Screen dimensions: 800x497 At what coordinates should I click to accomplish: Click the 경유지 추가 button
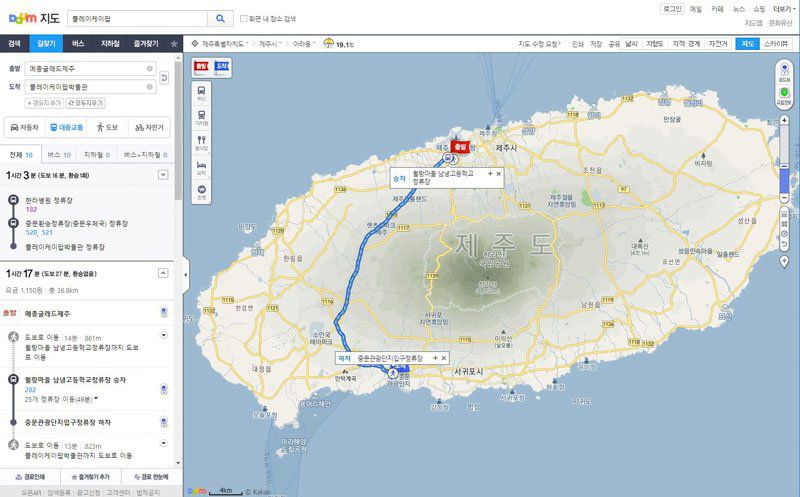(x=44, y=103)
